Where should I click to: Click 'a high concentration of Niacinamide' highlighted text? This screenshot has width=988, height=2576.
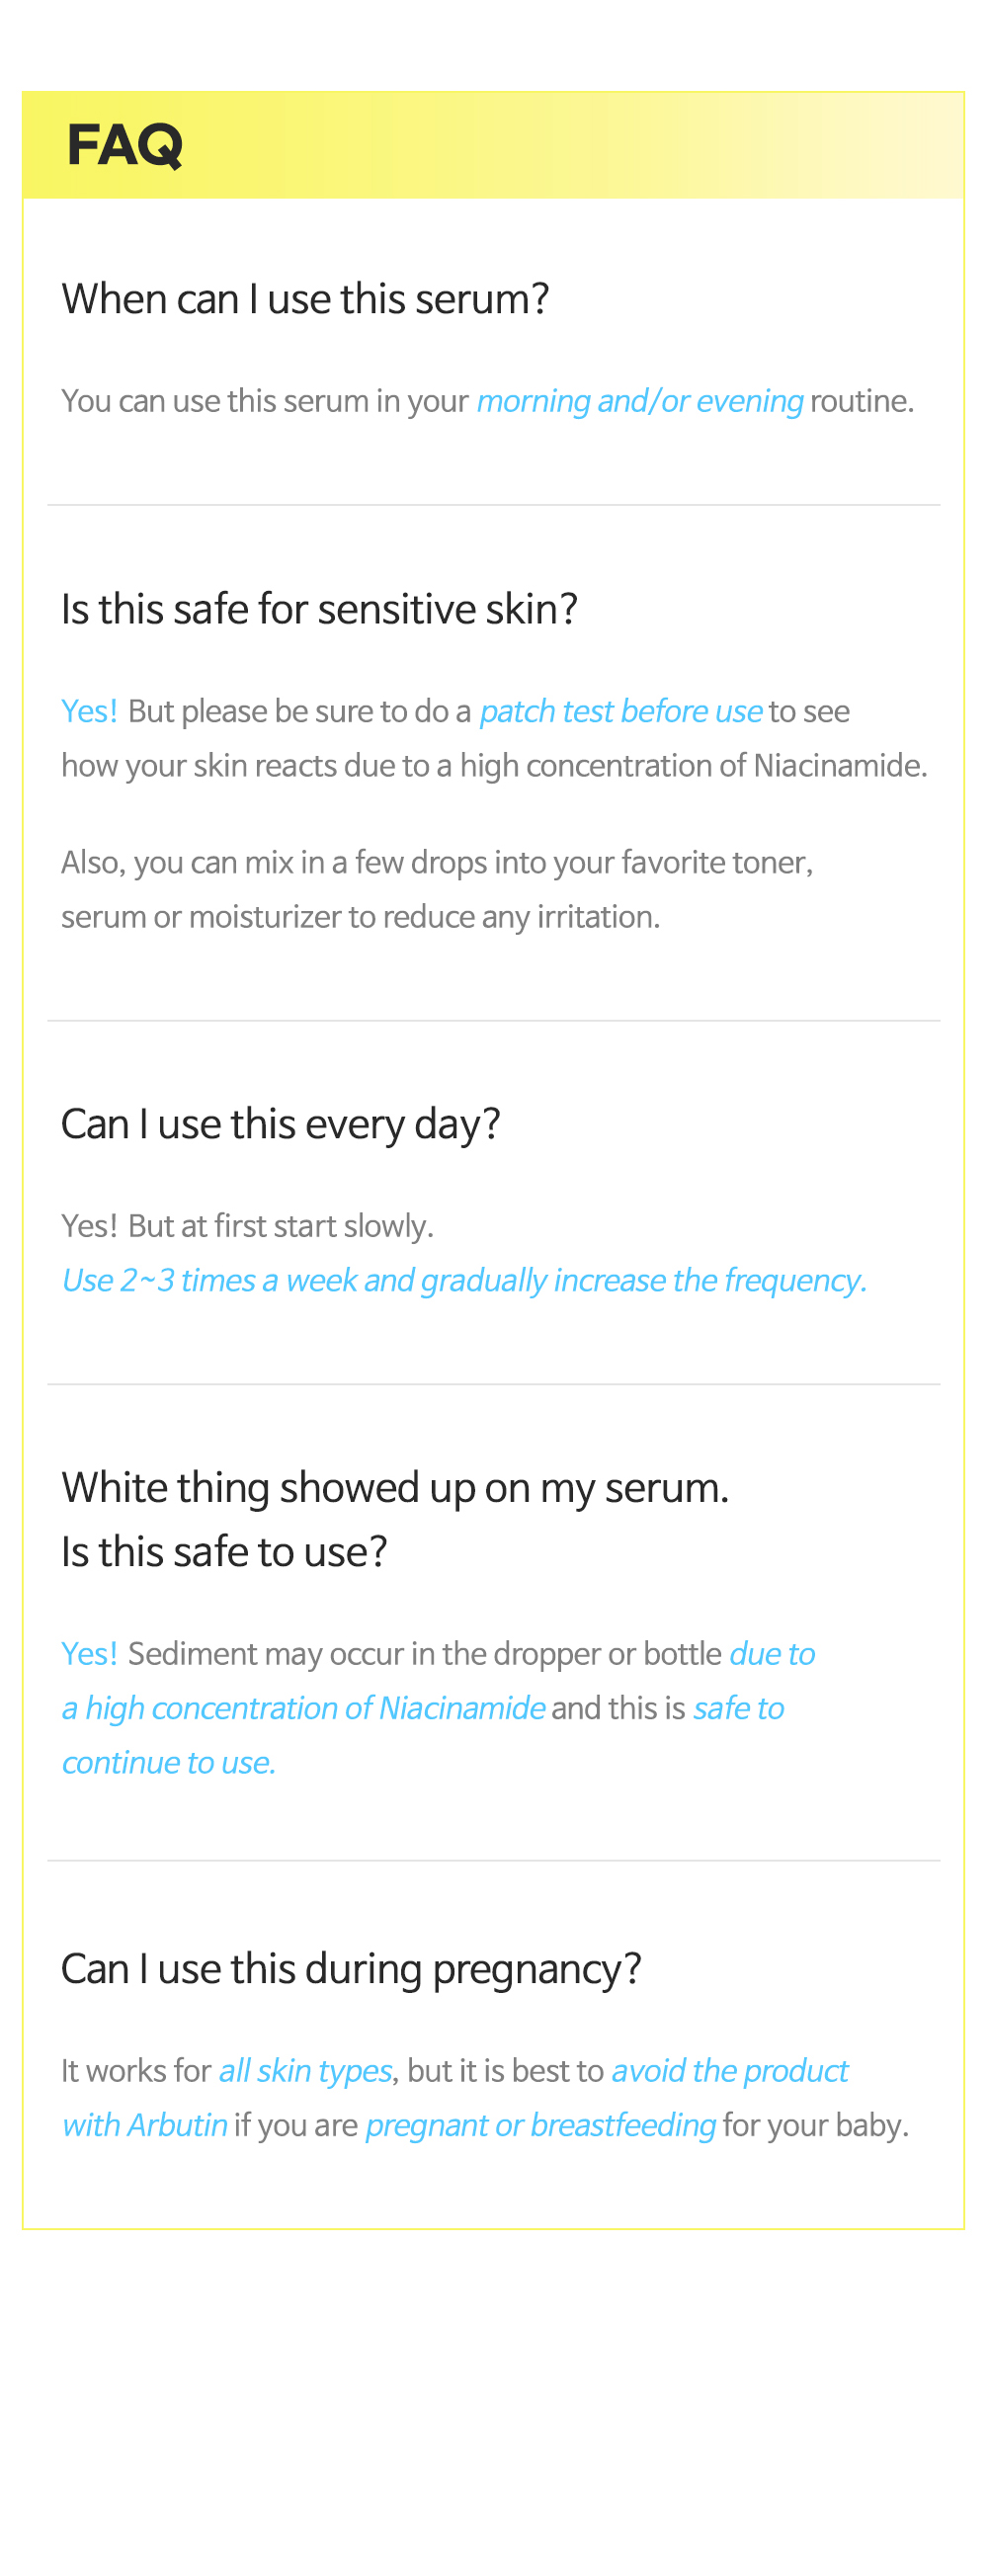click(x=303, y=1708)
